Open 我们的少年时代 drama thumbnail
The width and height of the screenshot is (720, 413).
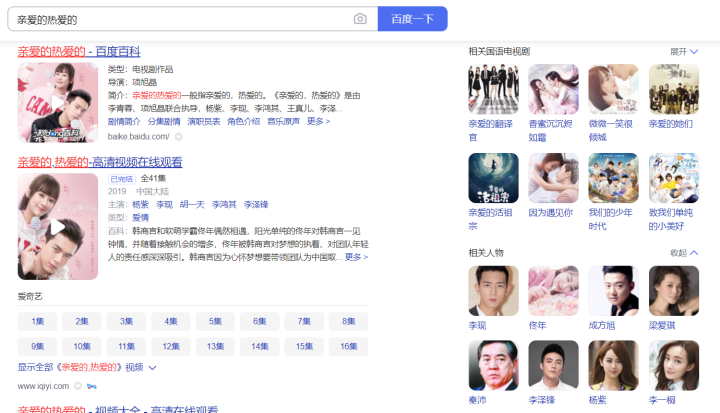point(614,178)
